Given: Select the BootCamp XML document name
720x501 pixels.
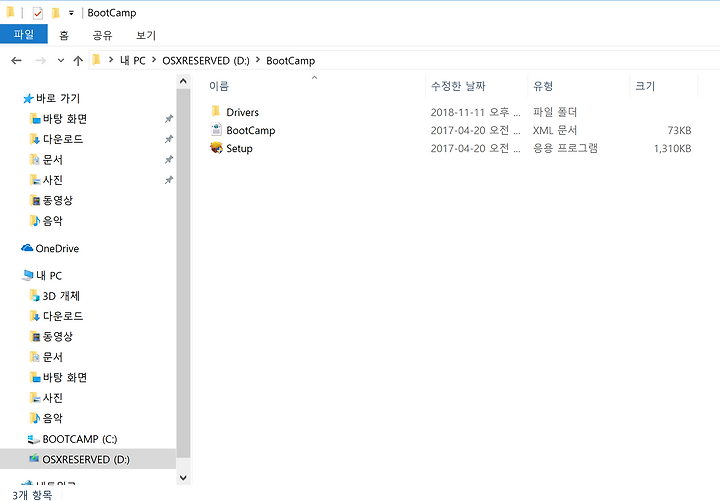Looking at the screenshot, I should click(x=251, y=130).
